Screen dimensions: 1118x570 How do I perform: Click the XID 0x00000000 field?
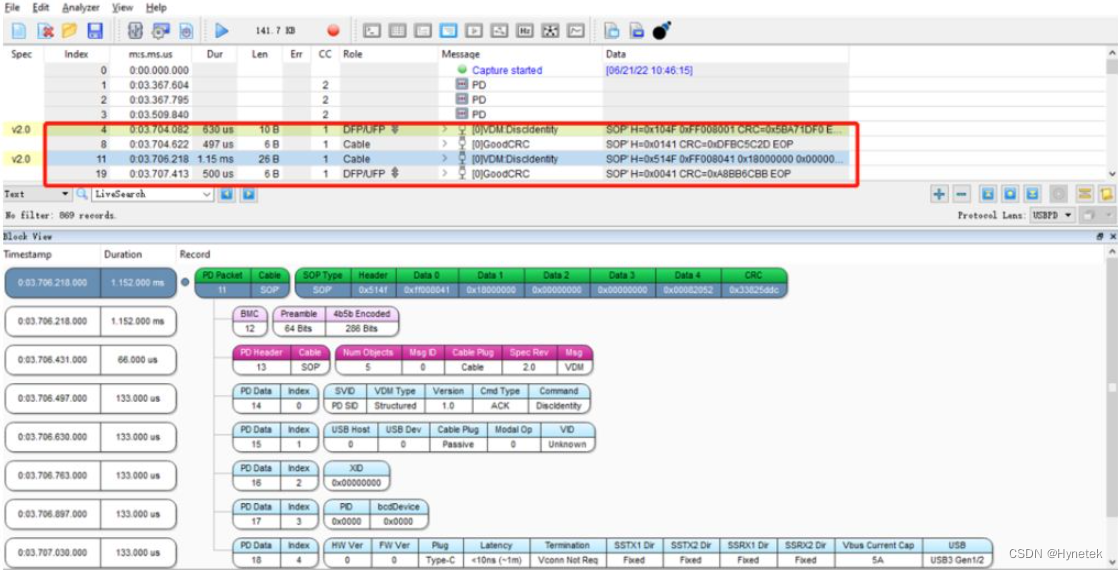(x=357, y=475)
